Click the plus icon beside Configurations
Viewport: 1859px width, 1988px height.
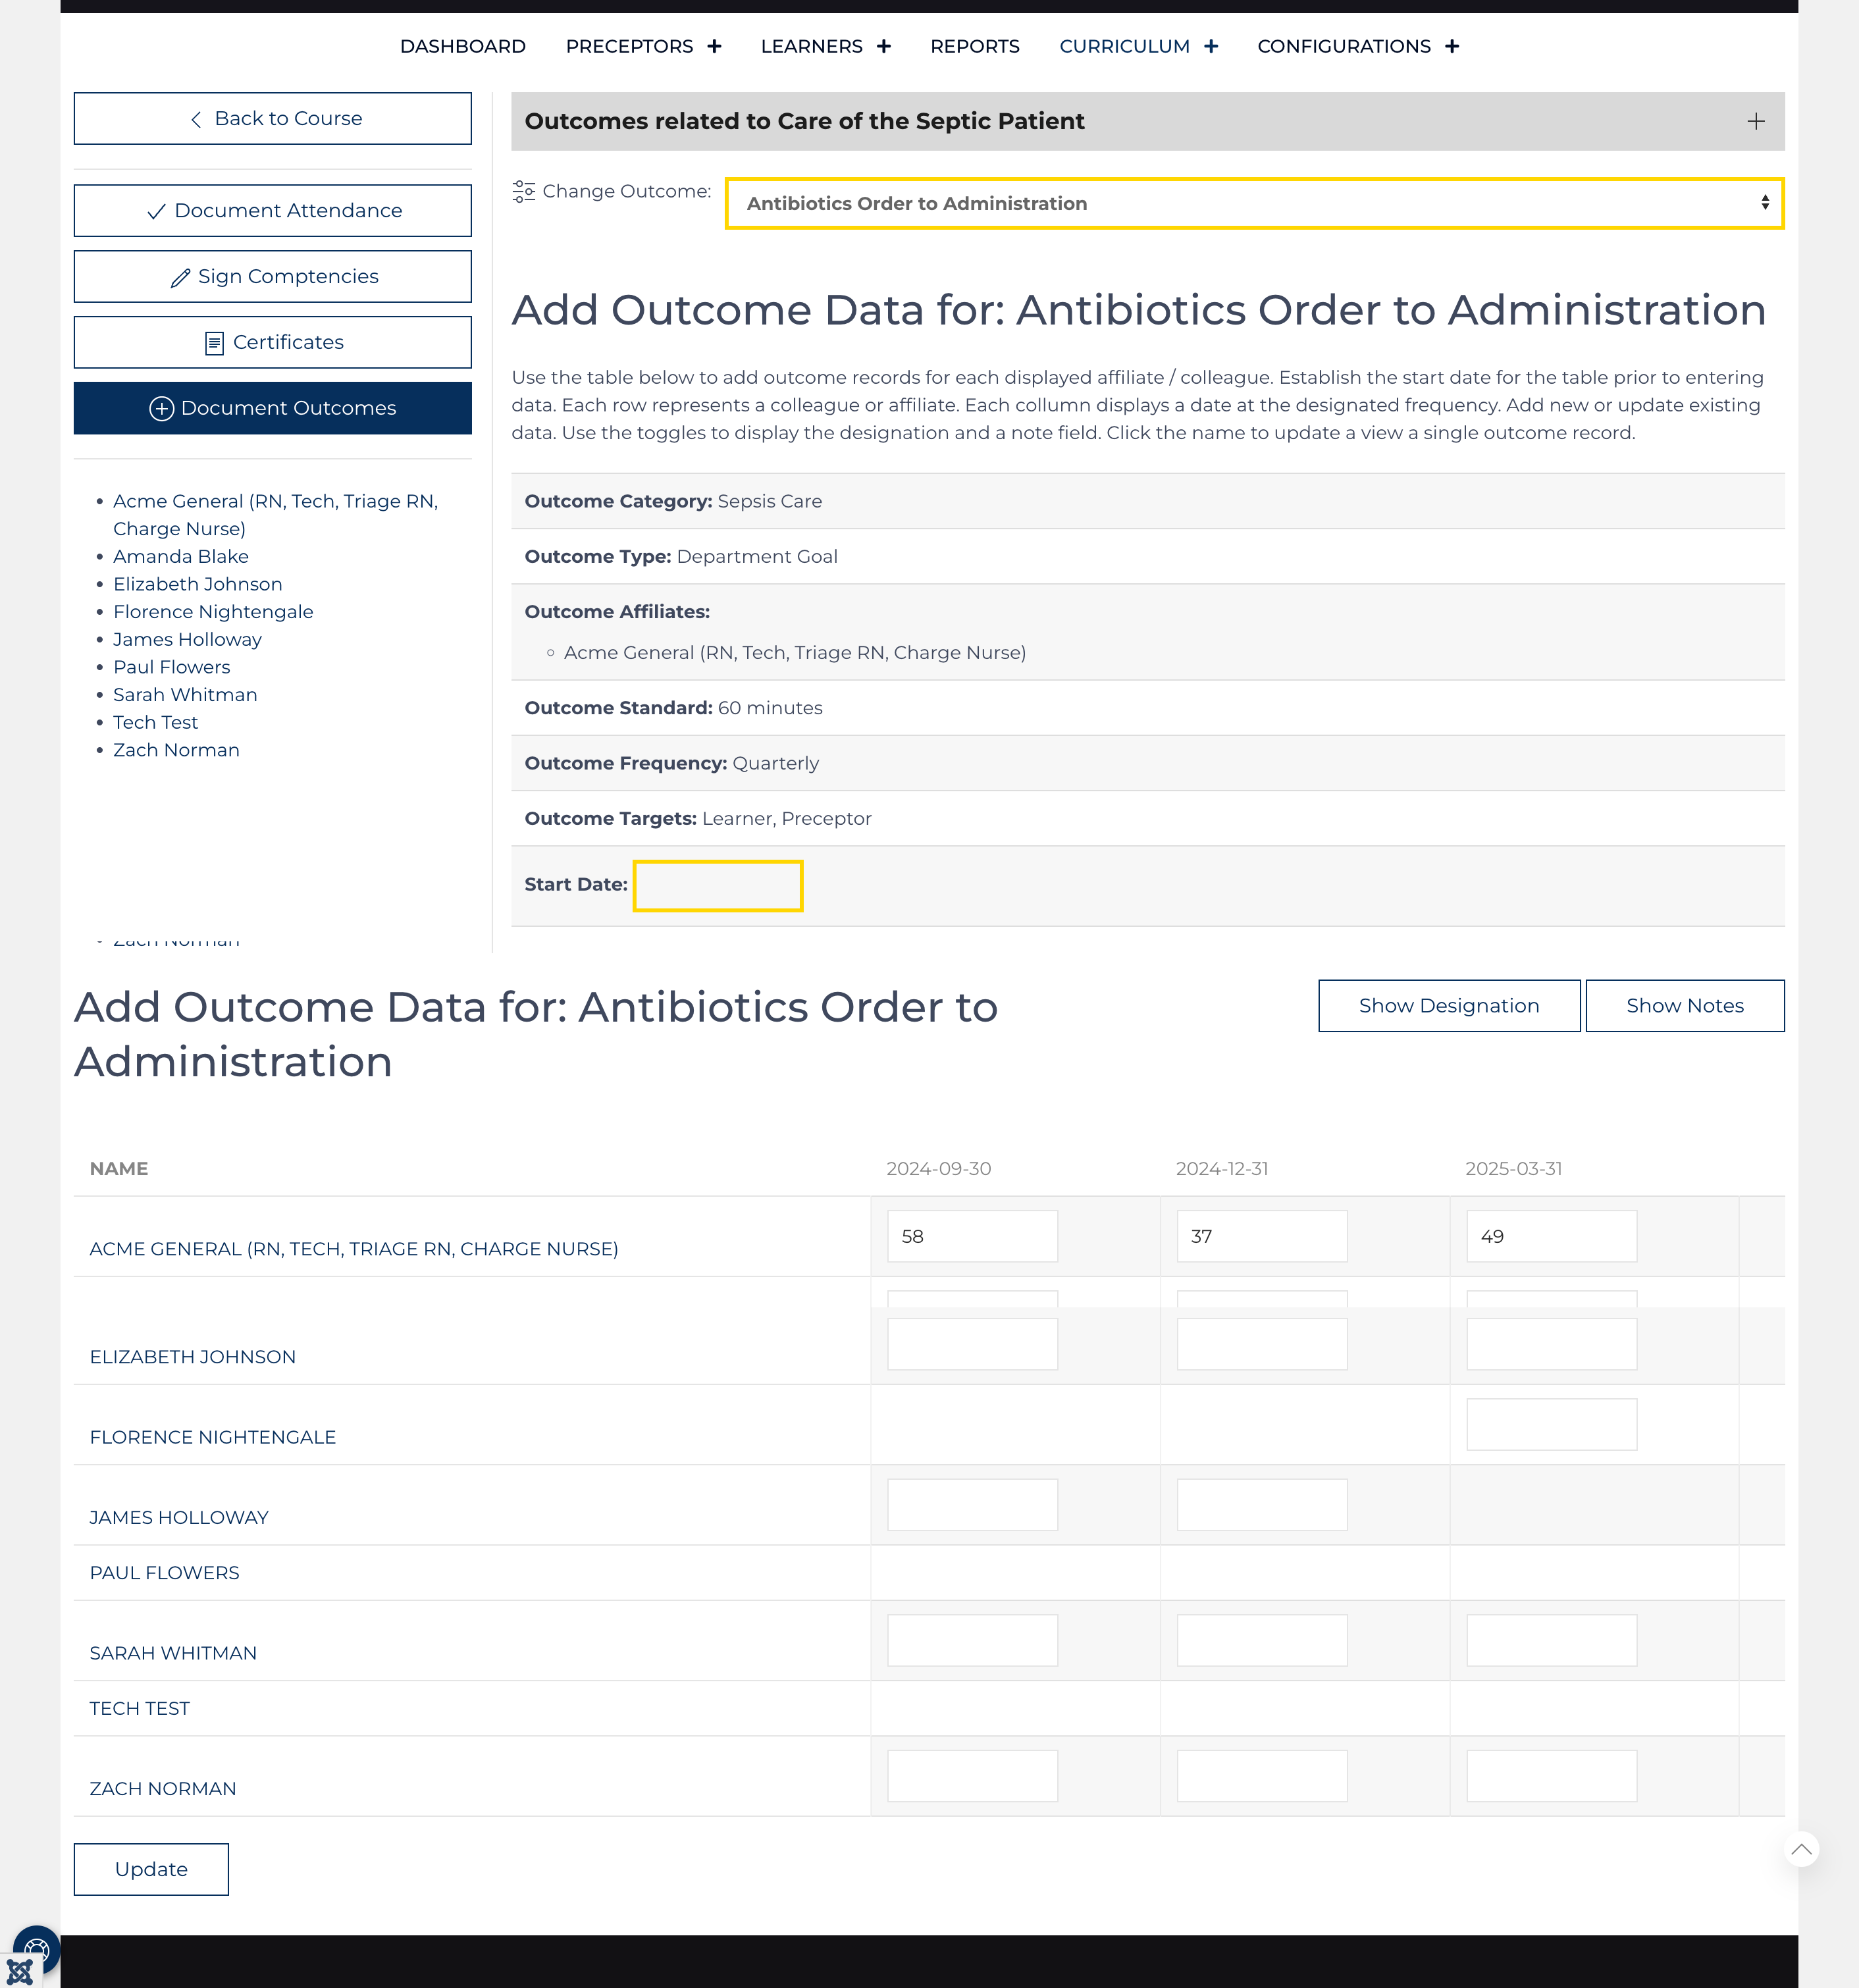coord(1452,46)
